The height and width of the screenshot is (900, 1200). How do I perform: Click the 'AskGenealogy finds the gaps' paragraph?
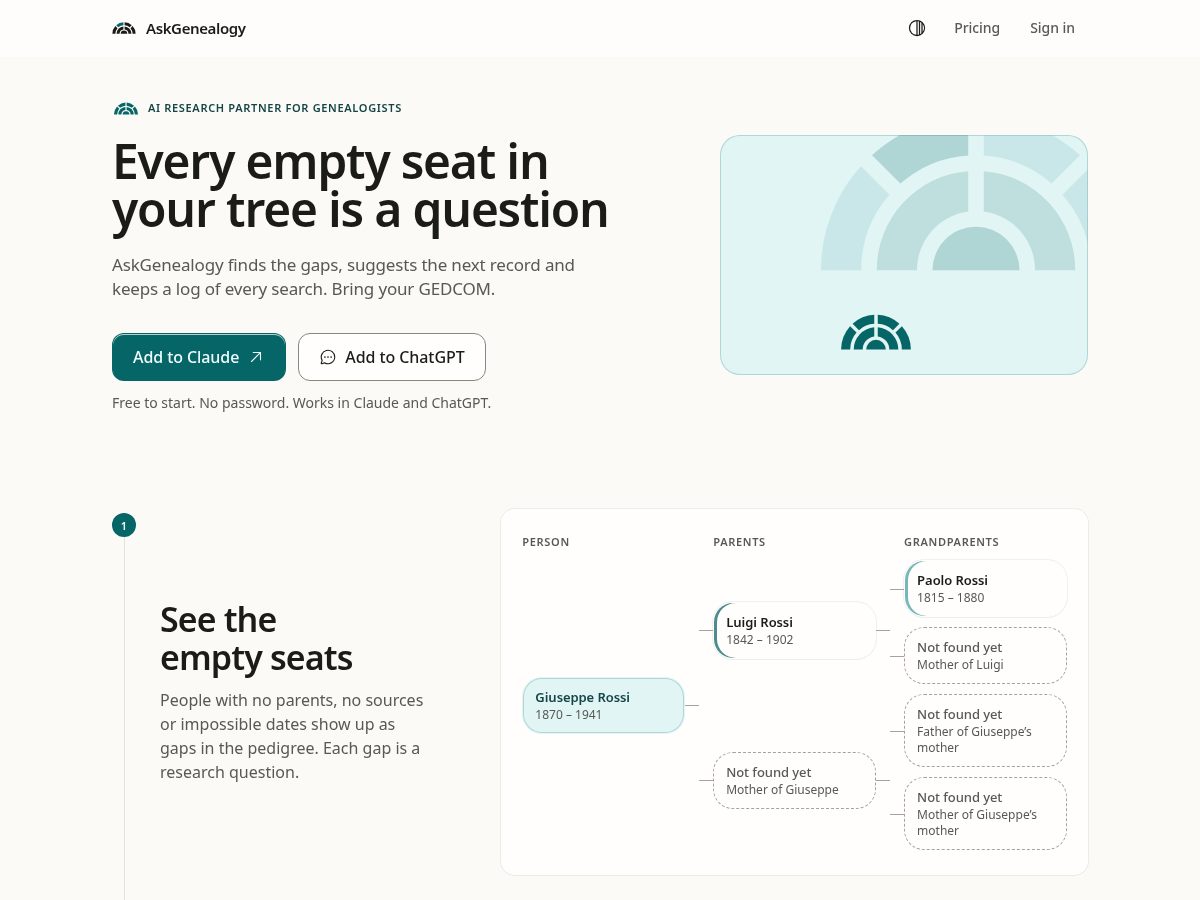pyautogui.click(x=343, y=277)
